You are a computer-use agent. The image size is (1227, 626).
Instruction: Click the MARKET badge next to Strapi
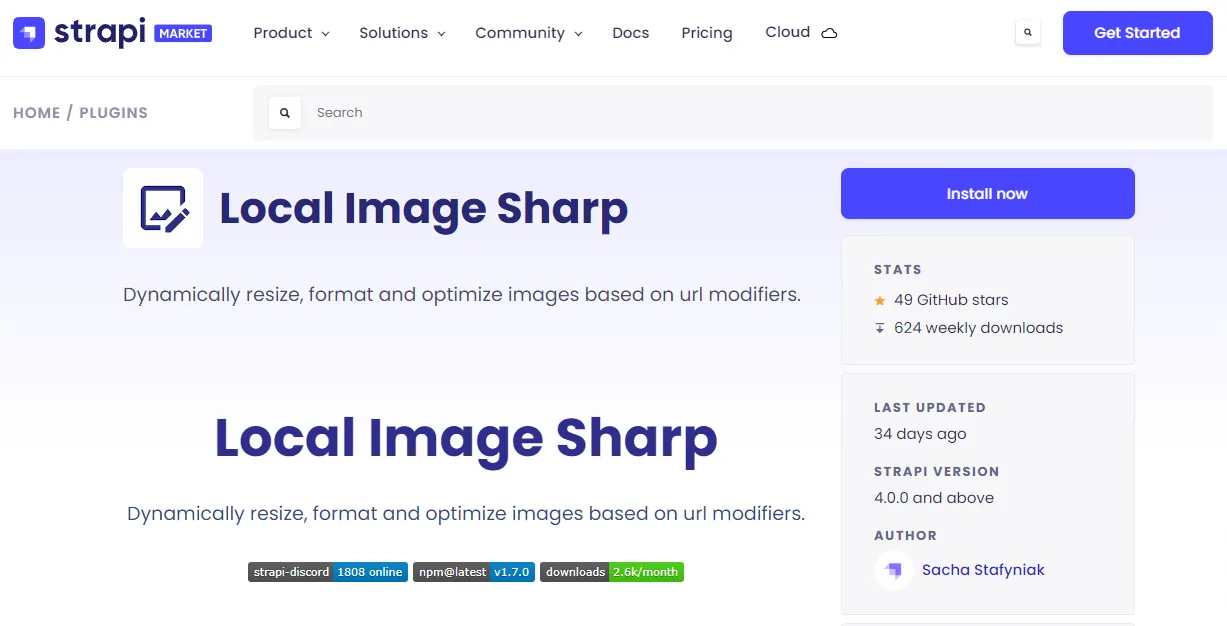pyautogui.click(x=183, y=33)
